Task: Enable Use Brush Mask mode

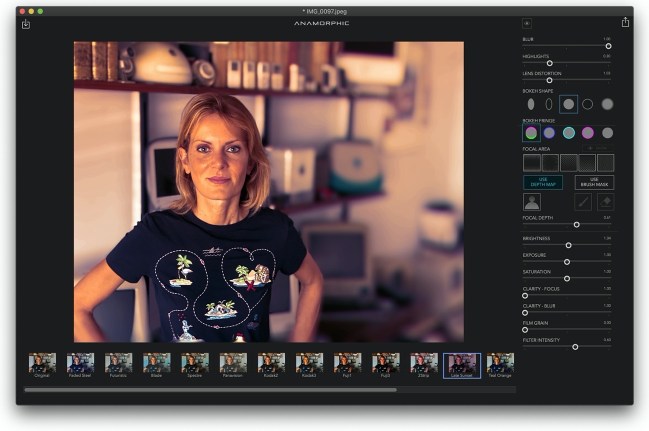Action: [594, 182]
